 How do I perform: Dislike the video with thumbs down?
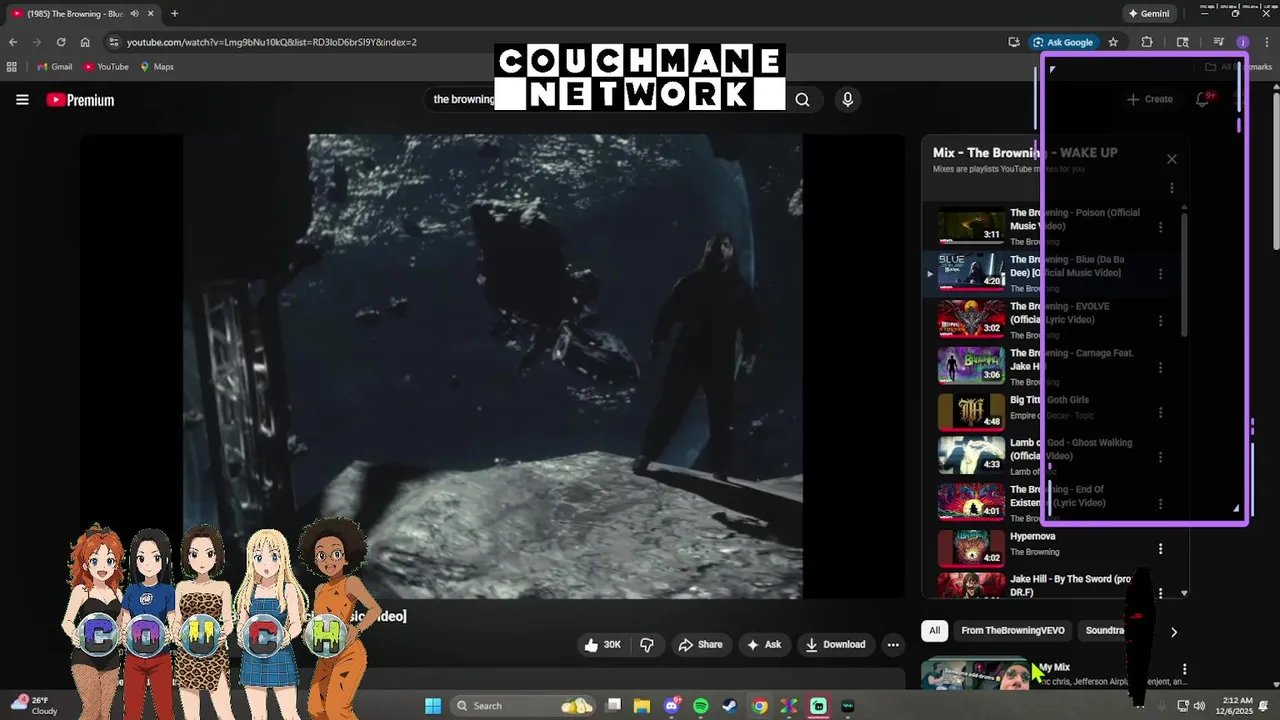point(646,645)
